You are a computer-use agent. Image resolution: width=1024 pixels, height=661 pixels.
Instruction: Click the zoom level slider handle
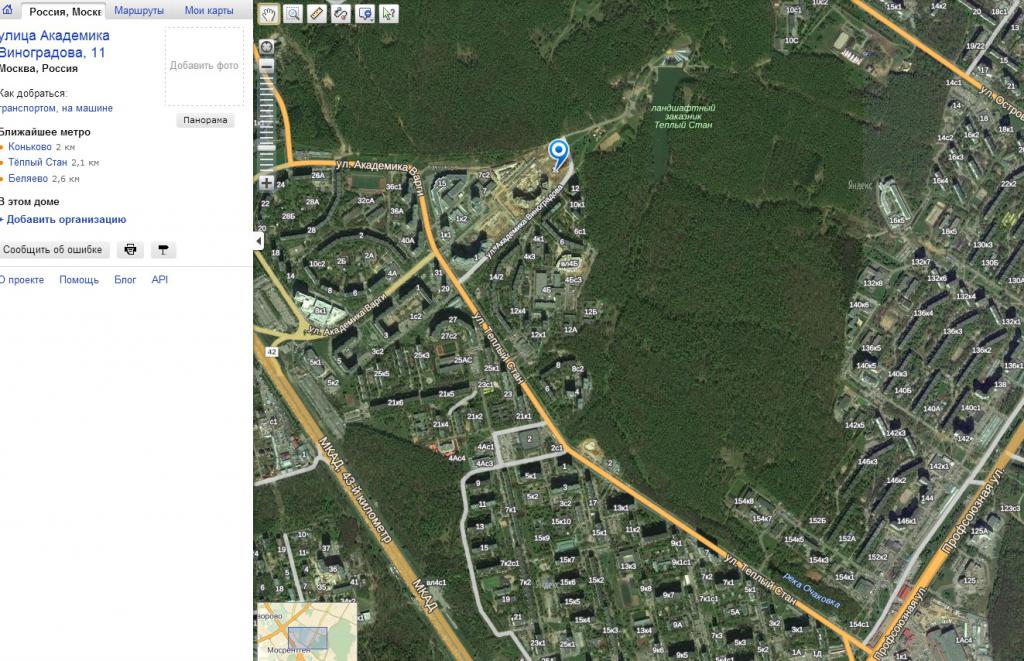[x=266, y=148]
